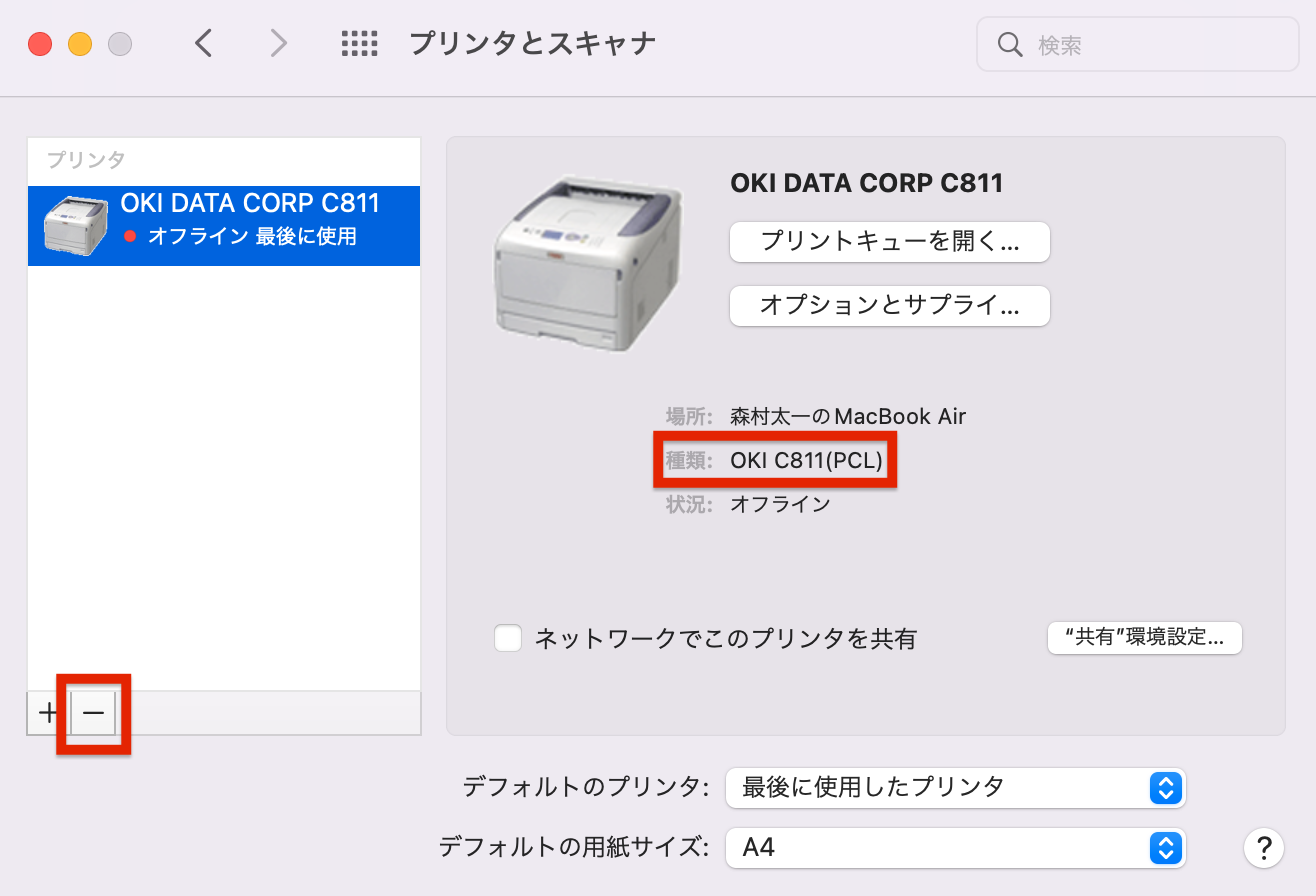Select OKI DATA CORP C811 in printer list

(250, 204)
